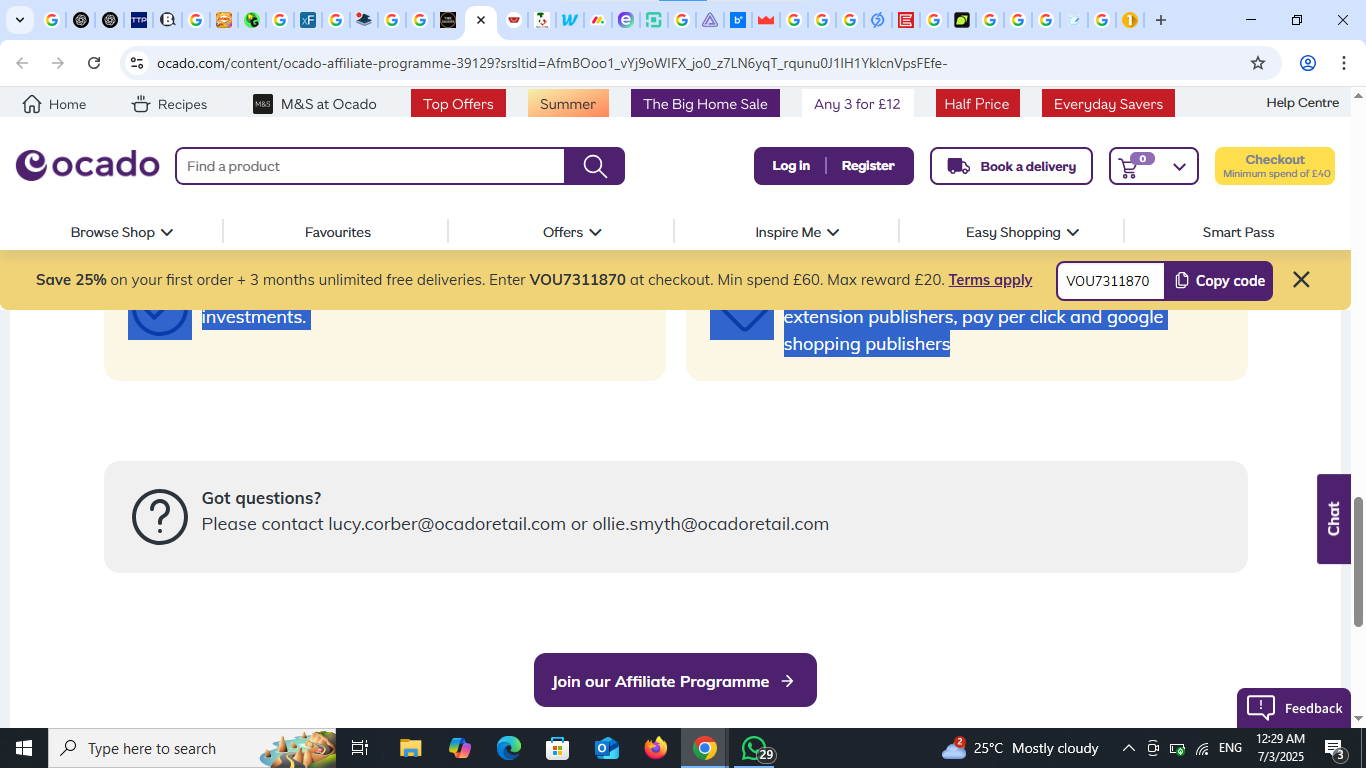This screenshot has width=1366, height=768.
Task: Click the voucher code VOU7311870 field
Action: point(1110,281)
